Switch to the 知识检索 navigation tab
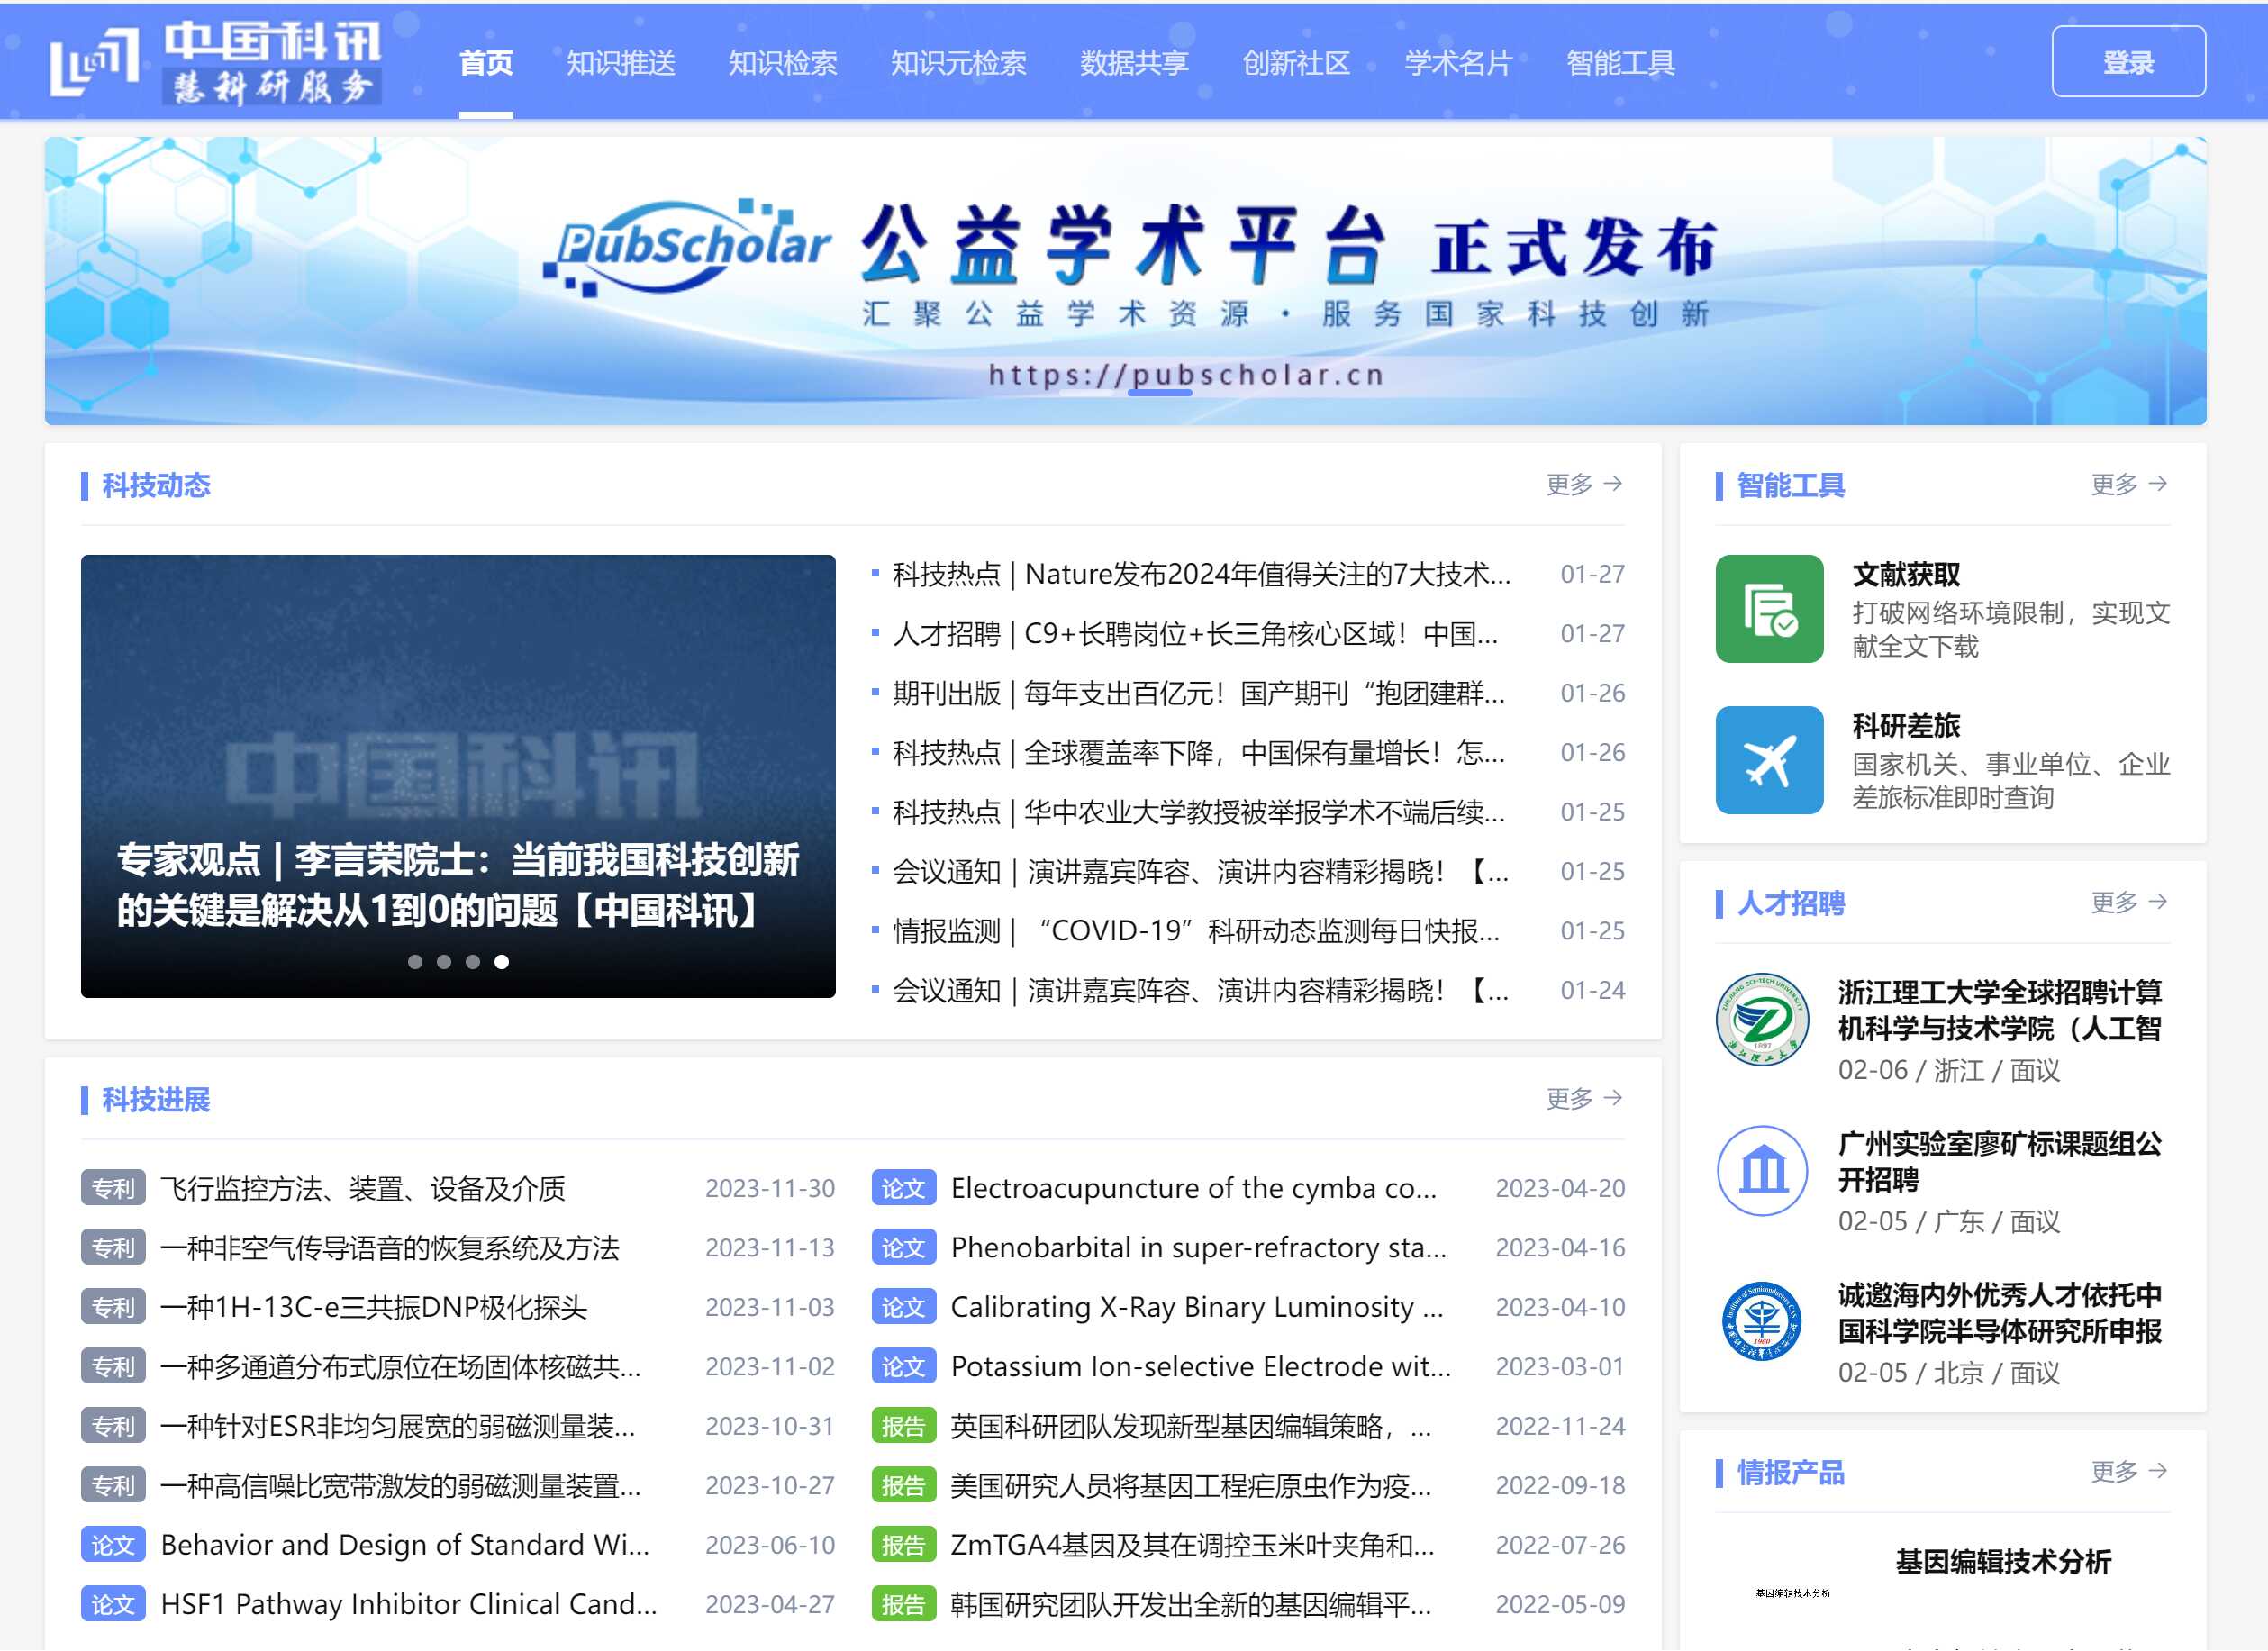 click(782, 63)
